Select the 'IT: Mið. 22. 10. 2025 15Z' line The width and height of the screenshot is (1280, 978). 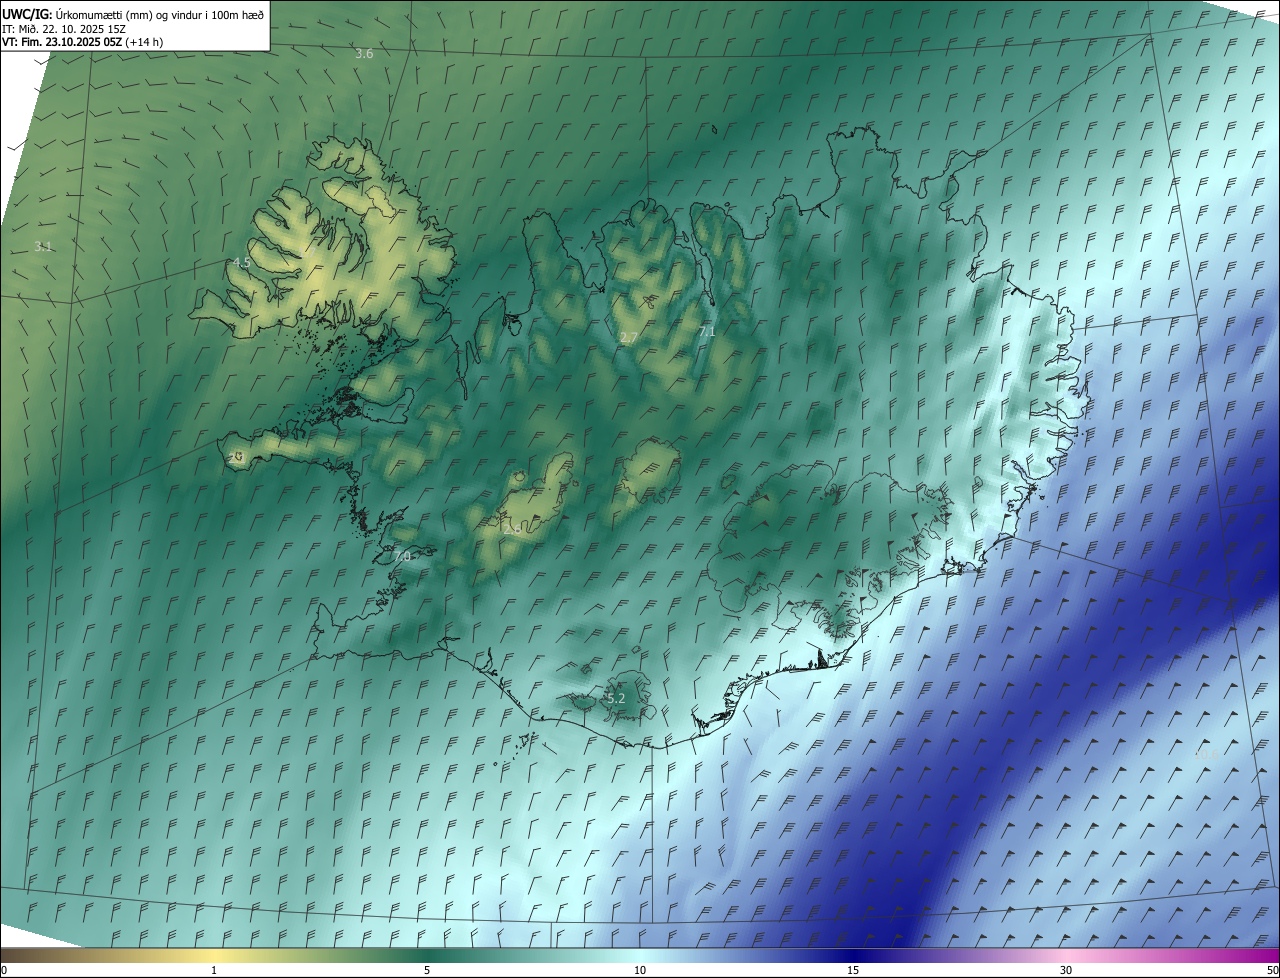(64, 28)
